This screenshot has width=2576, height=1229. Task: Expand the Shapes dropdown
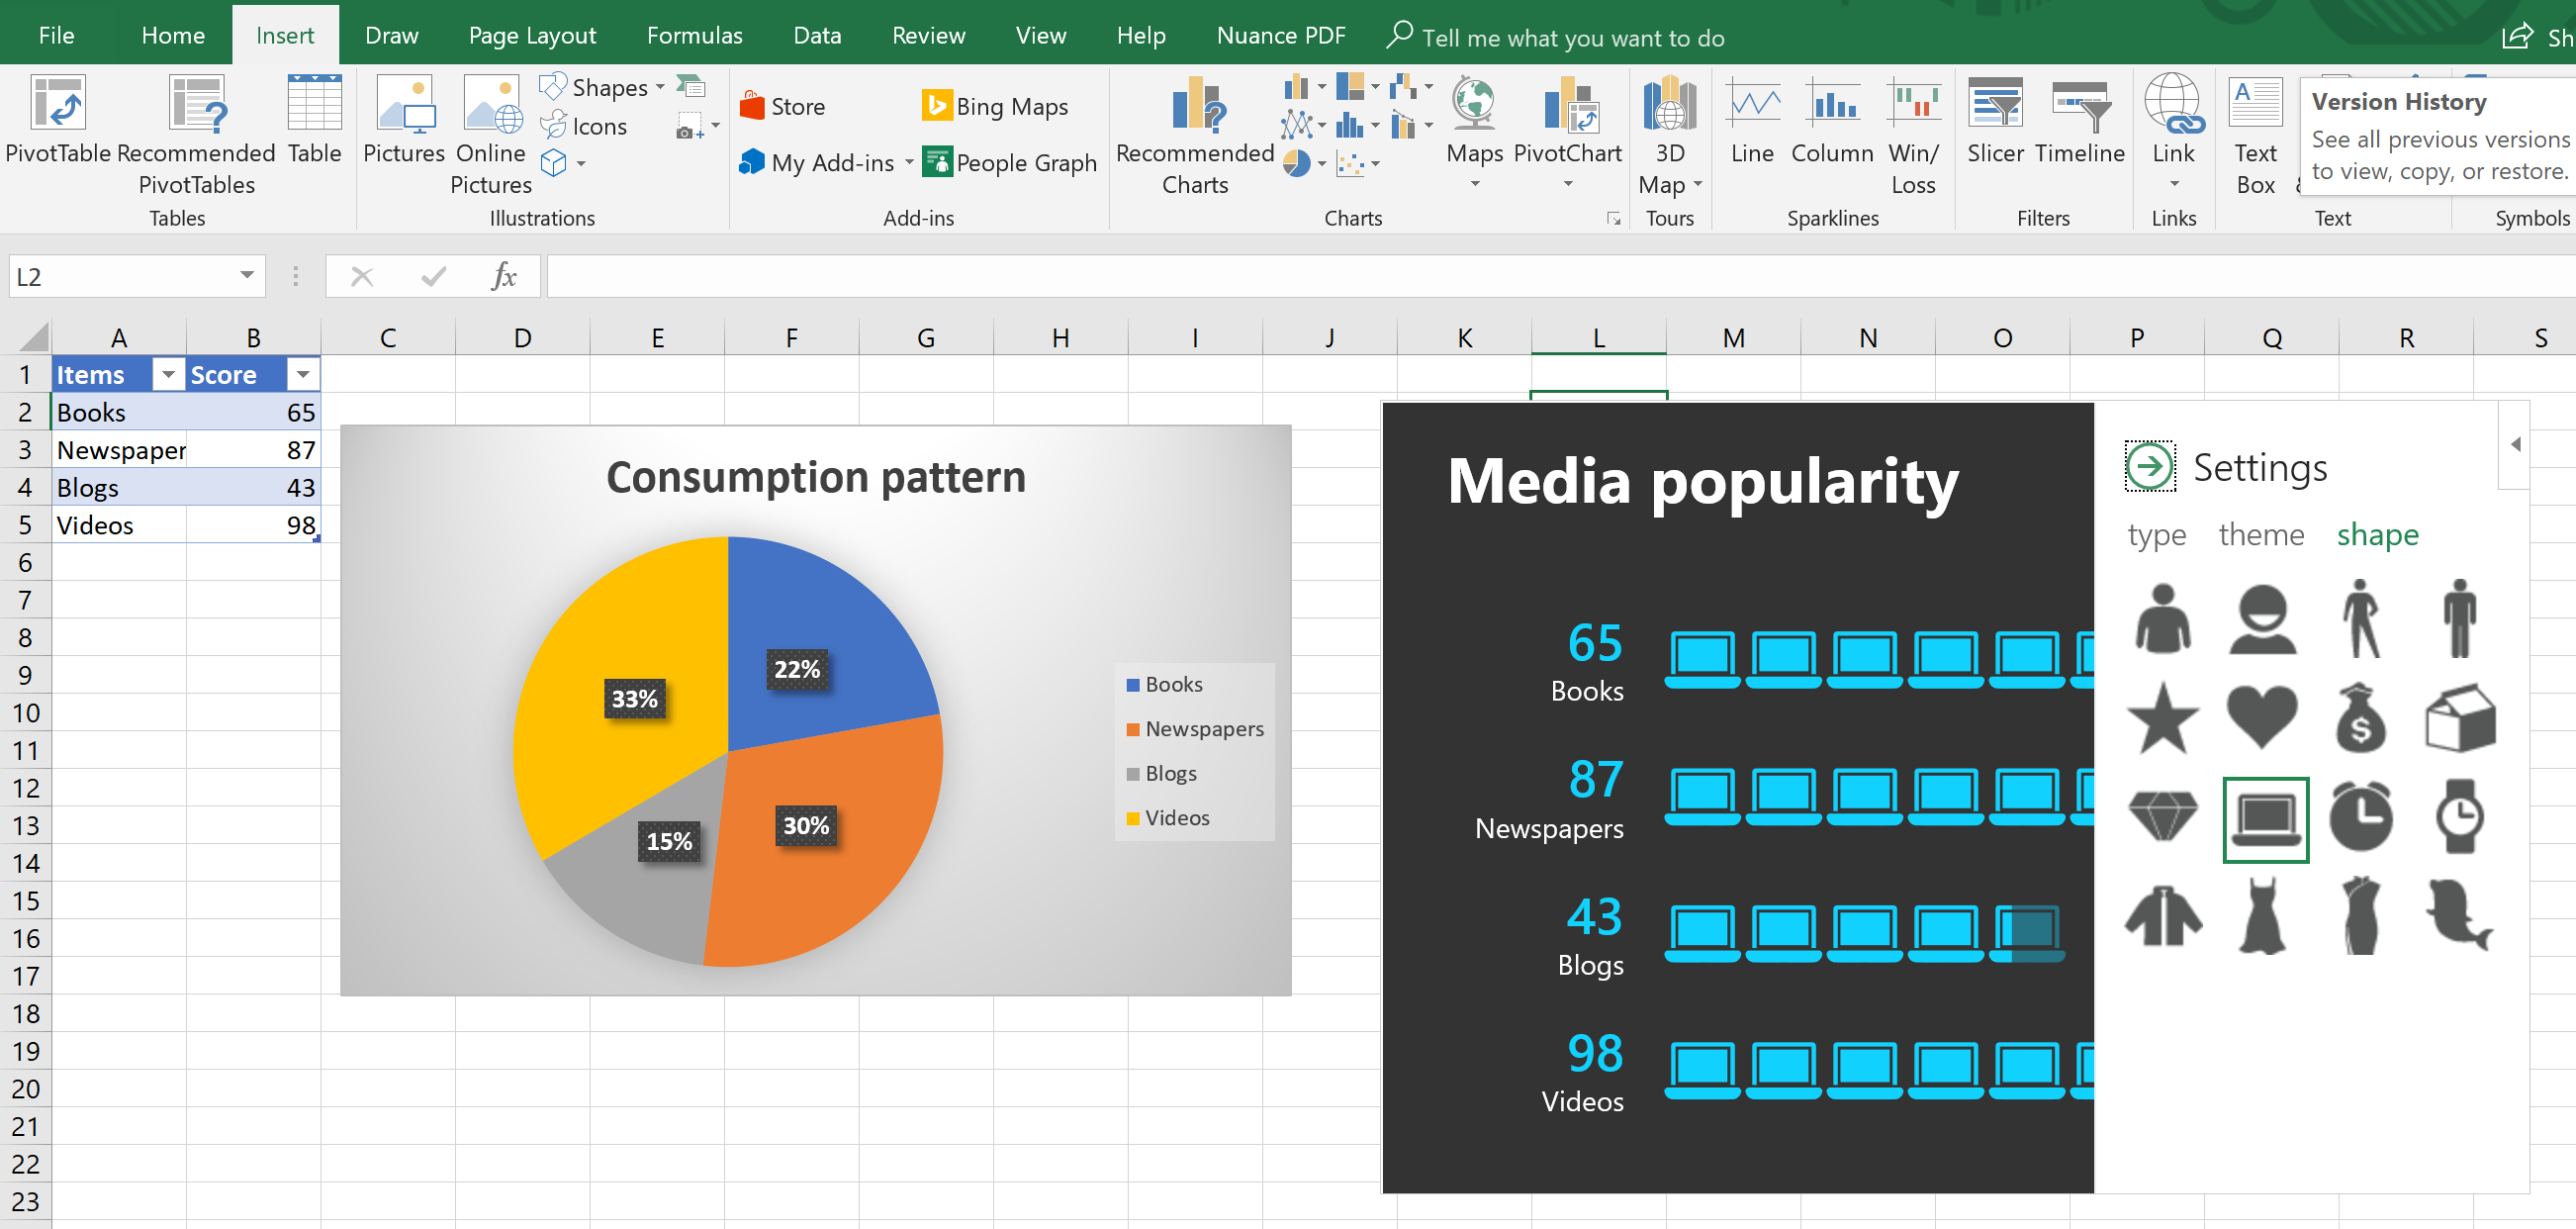pos(660,88)
